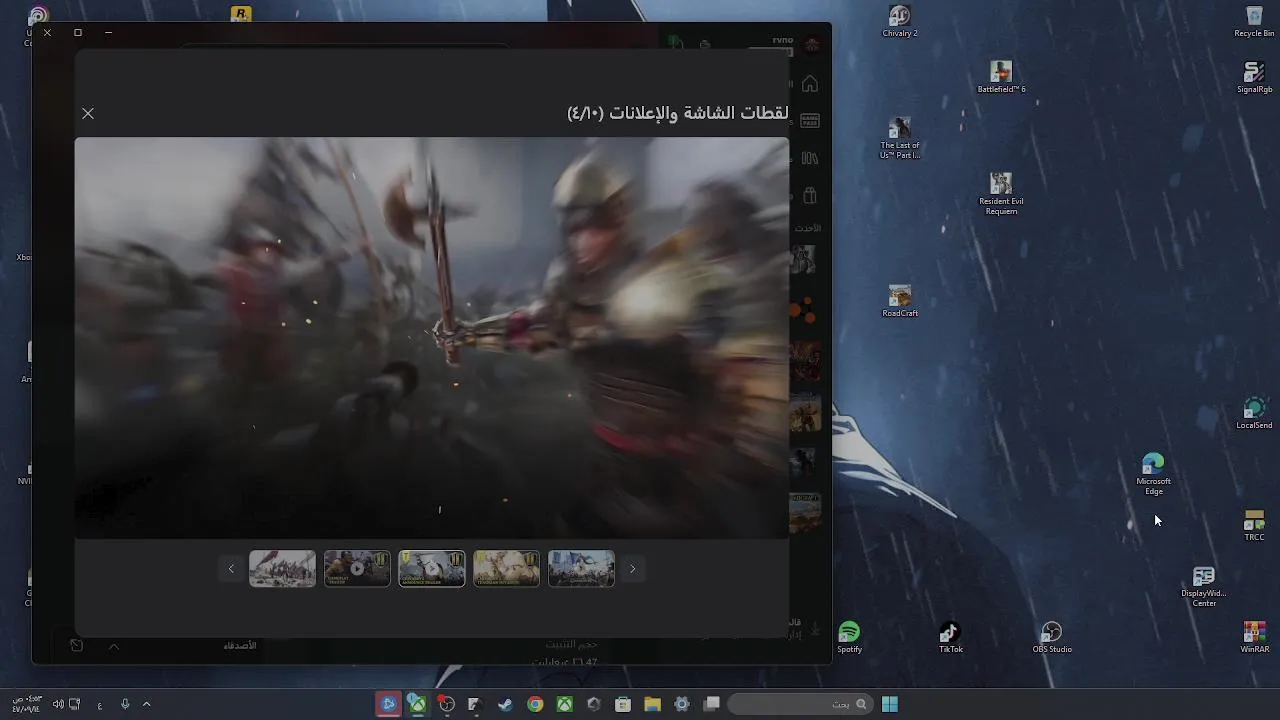Select the Microsoft Edge desktop shortcut

(x=1153, y=474)
